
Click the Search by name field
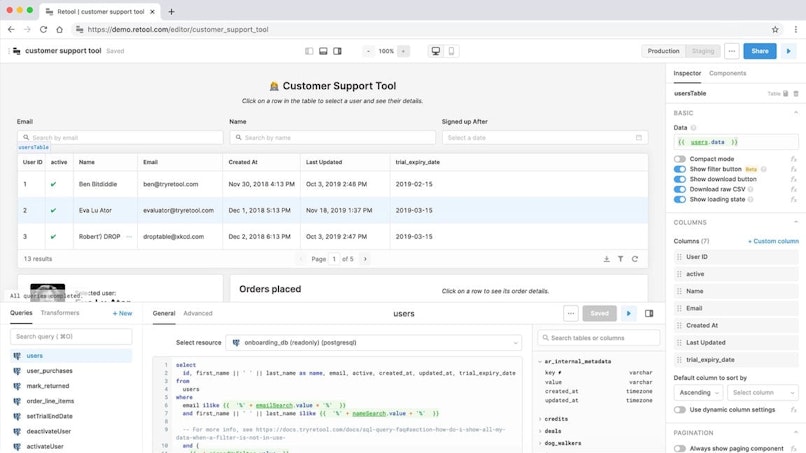click(333, 138)
